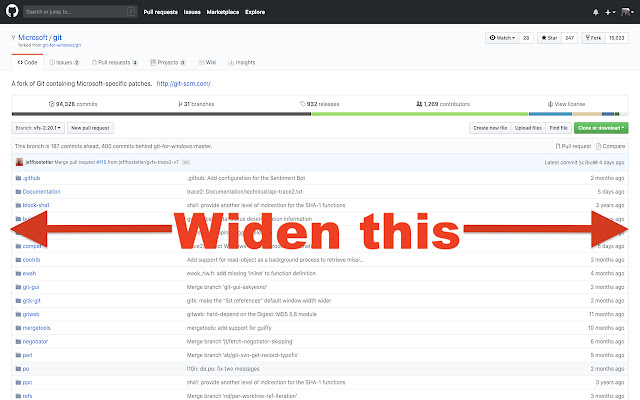
Task: Open the gitweb folder
Action: (x=31, y=314)
